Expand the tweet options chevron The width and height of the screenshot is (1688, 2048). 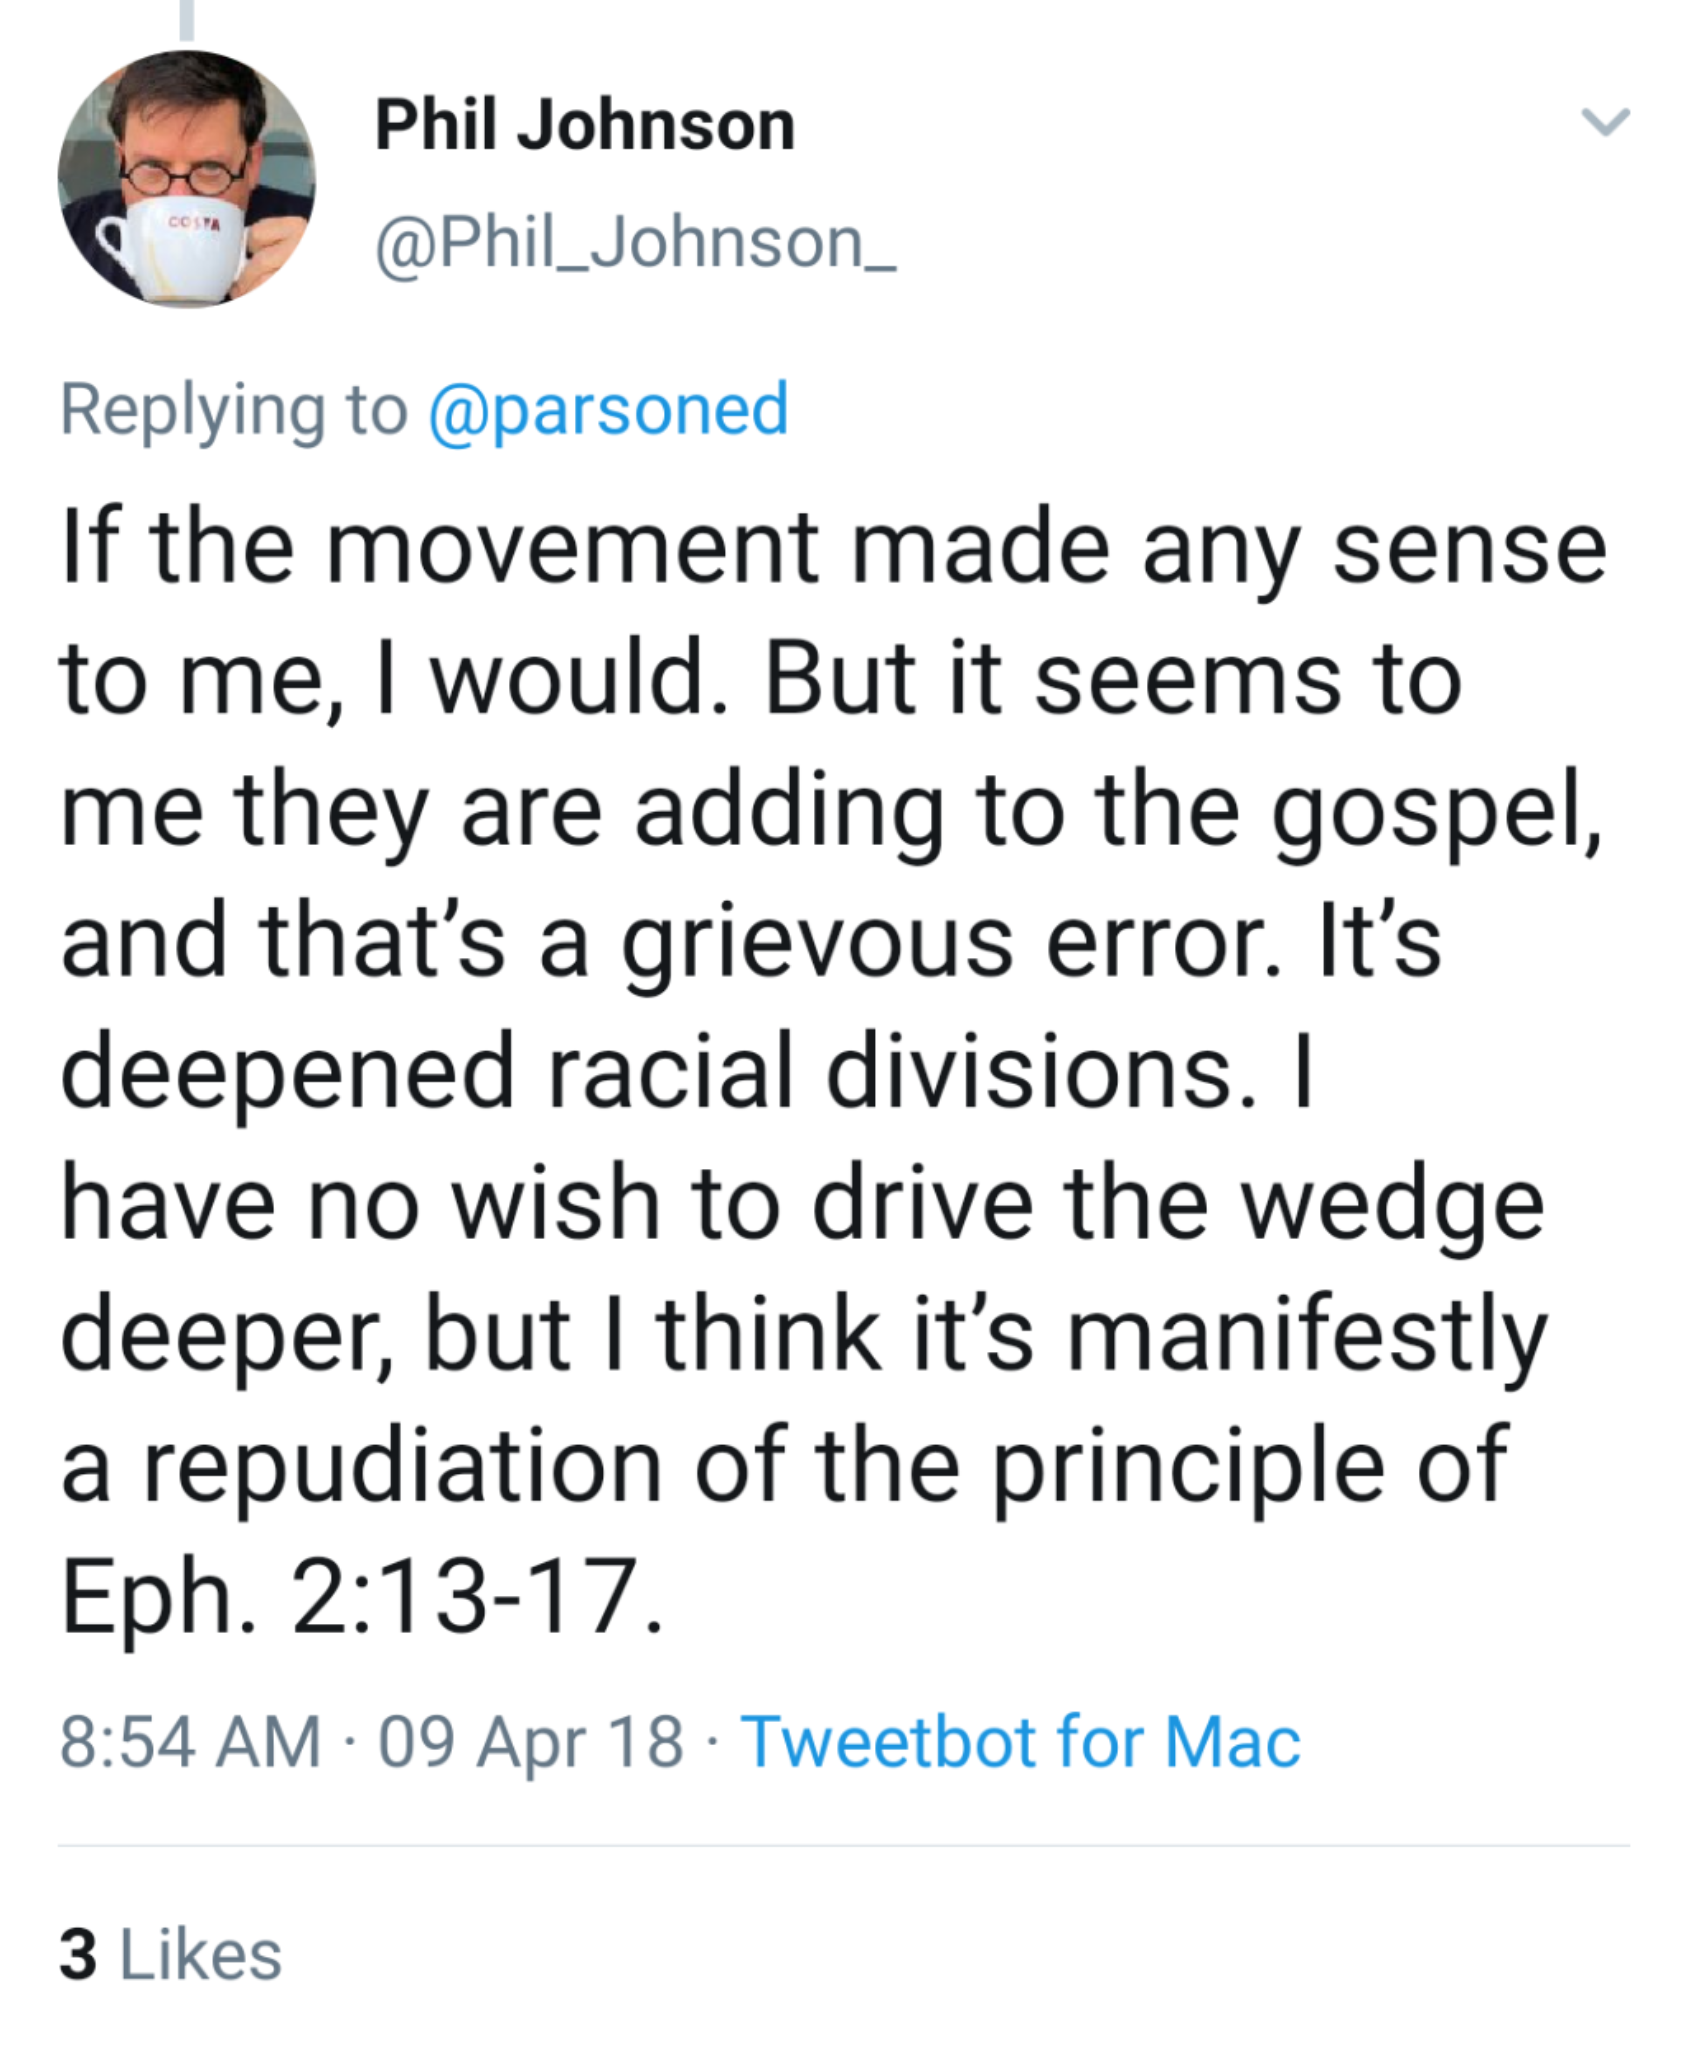tap(1605, 121)
